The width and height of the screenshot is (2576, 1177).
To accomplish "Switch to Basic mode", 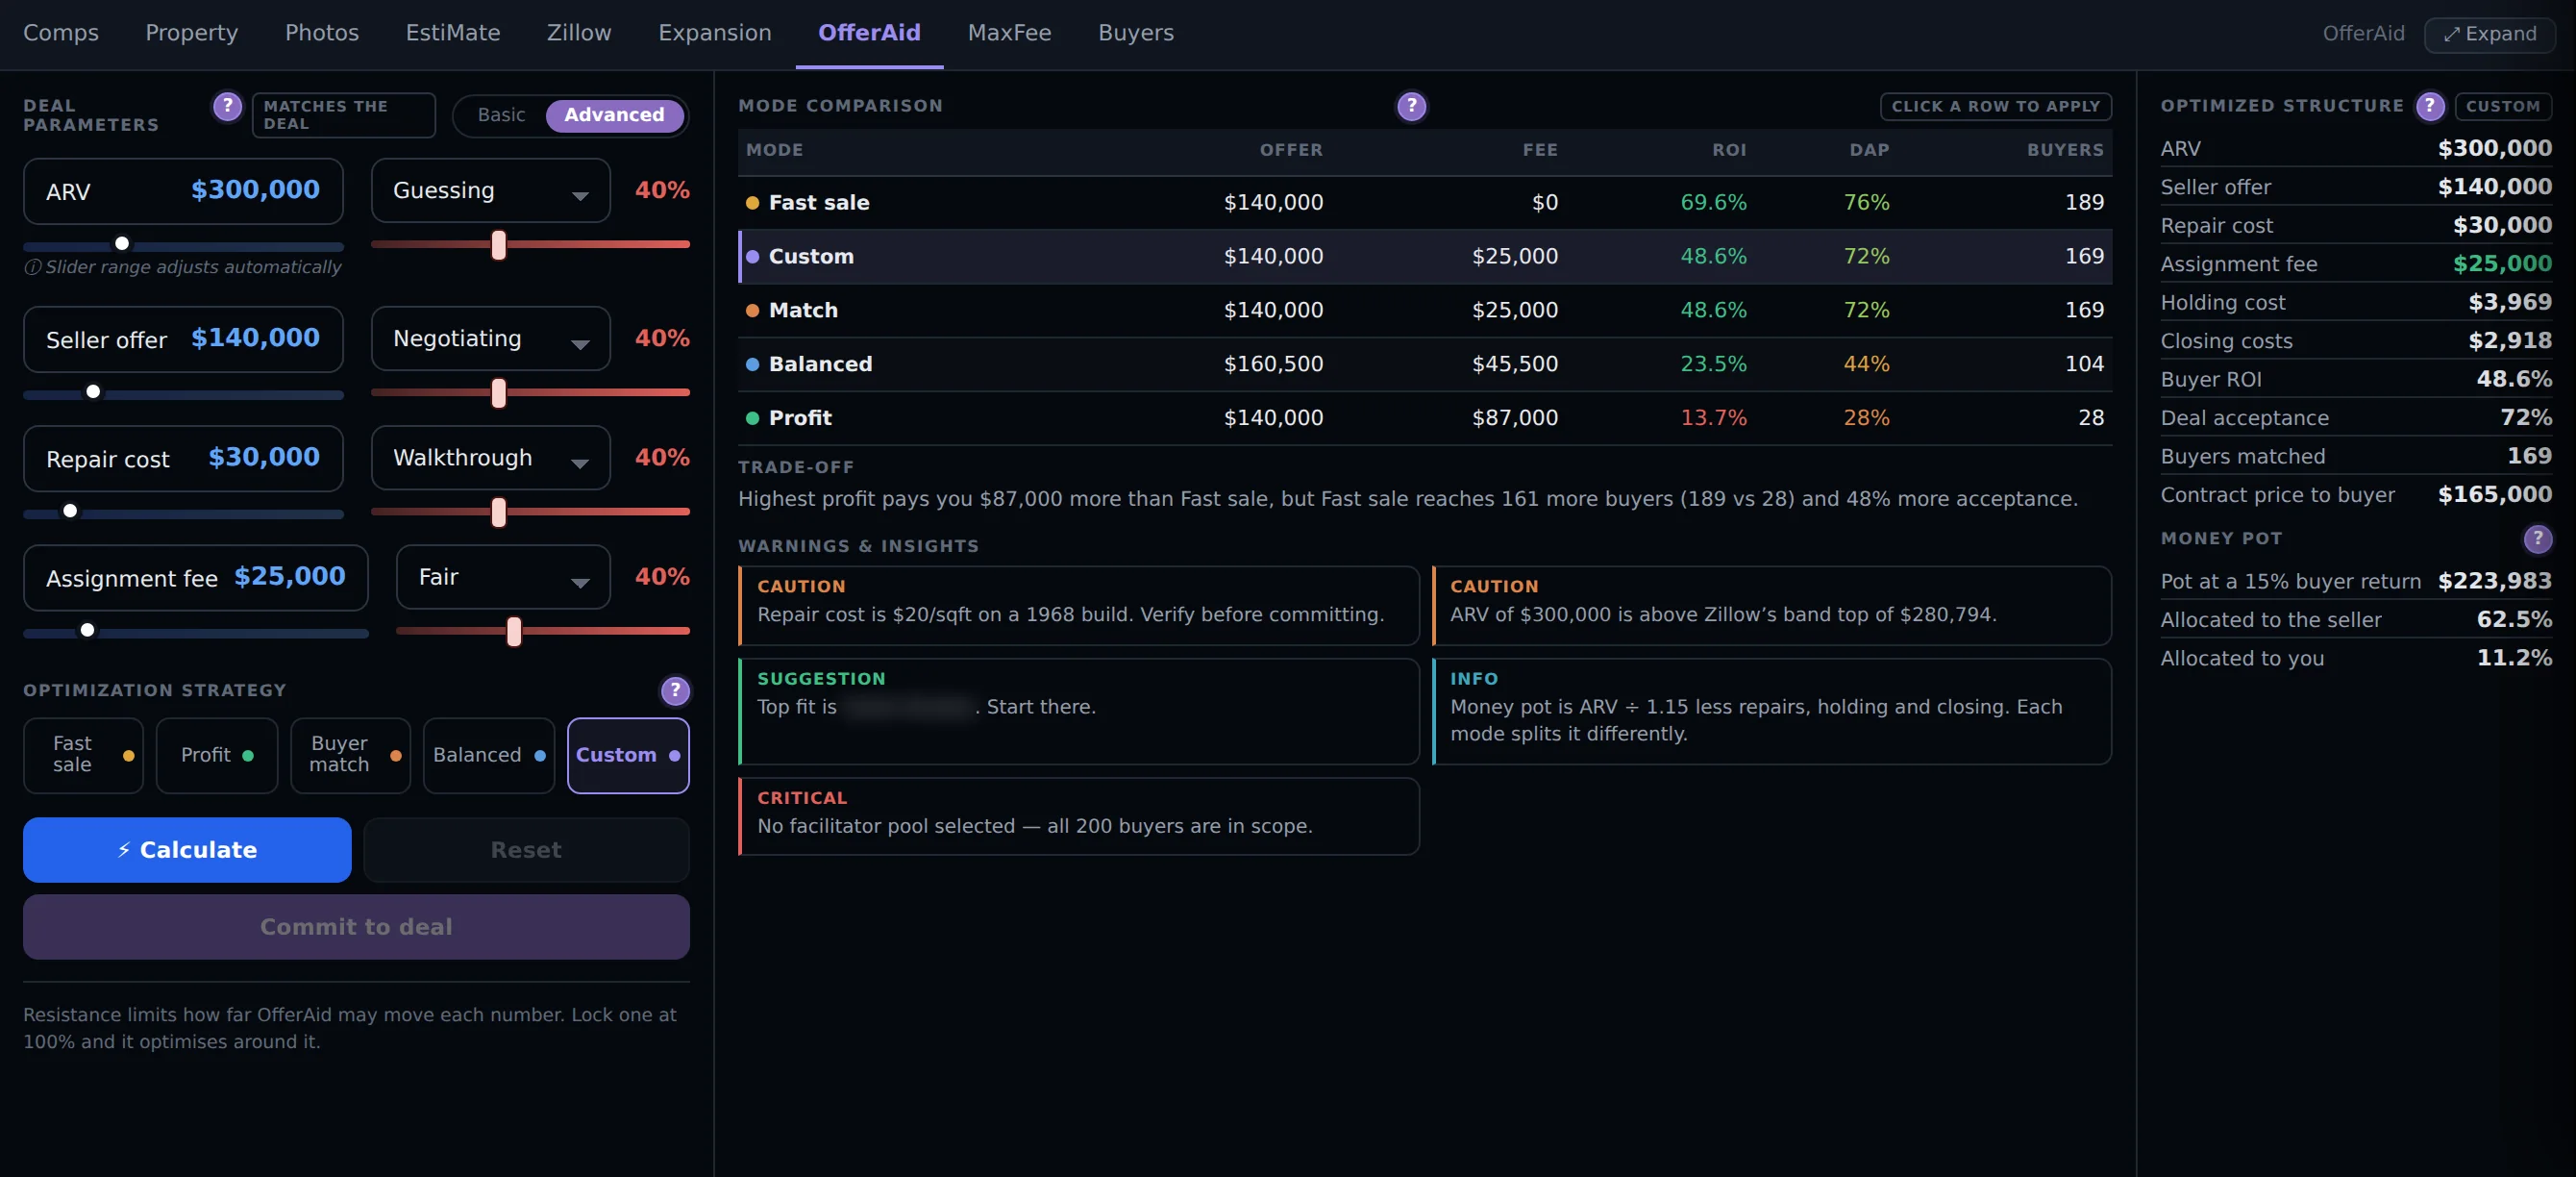I will (501, 115).
